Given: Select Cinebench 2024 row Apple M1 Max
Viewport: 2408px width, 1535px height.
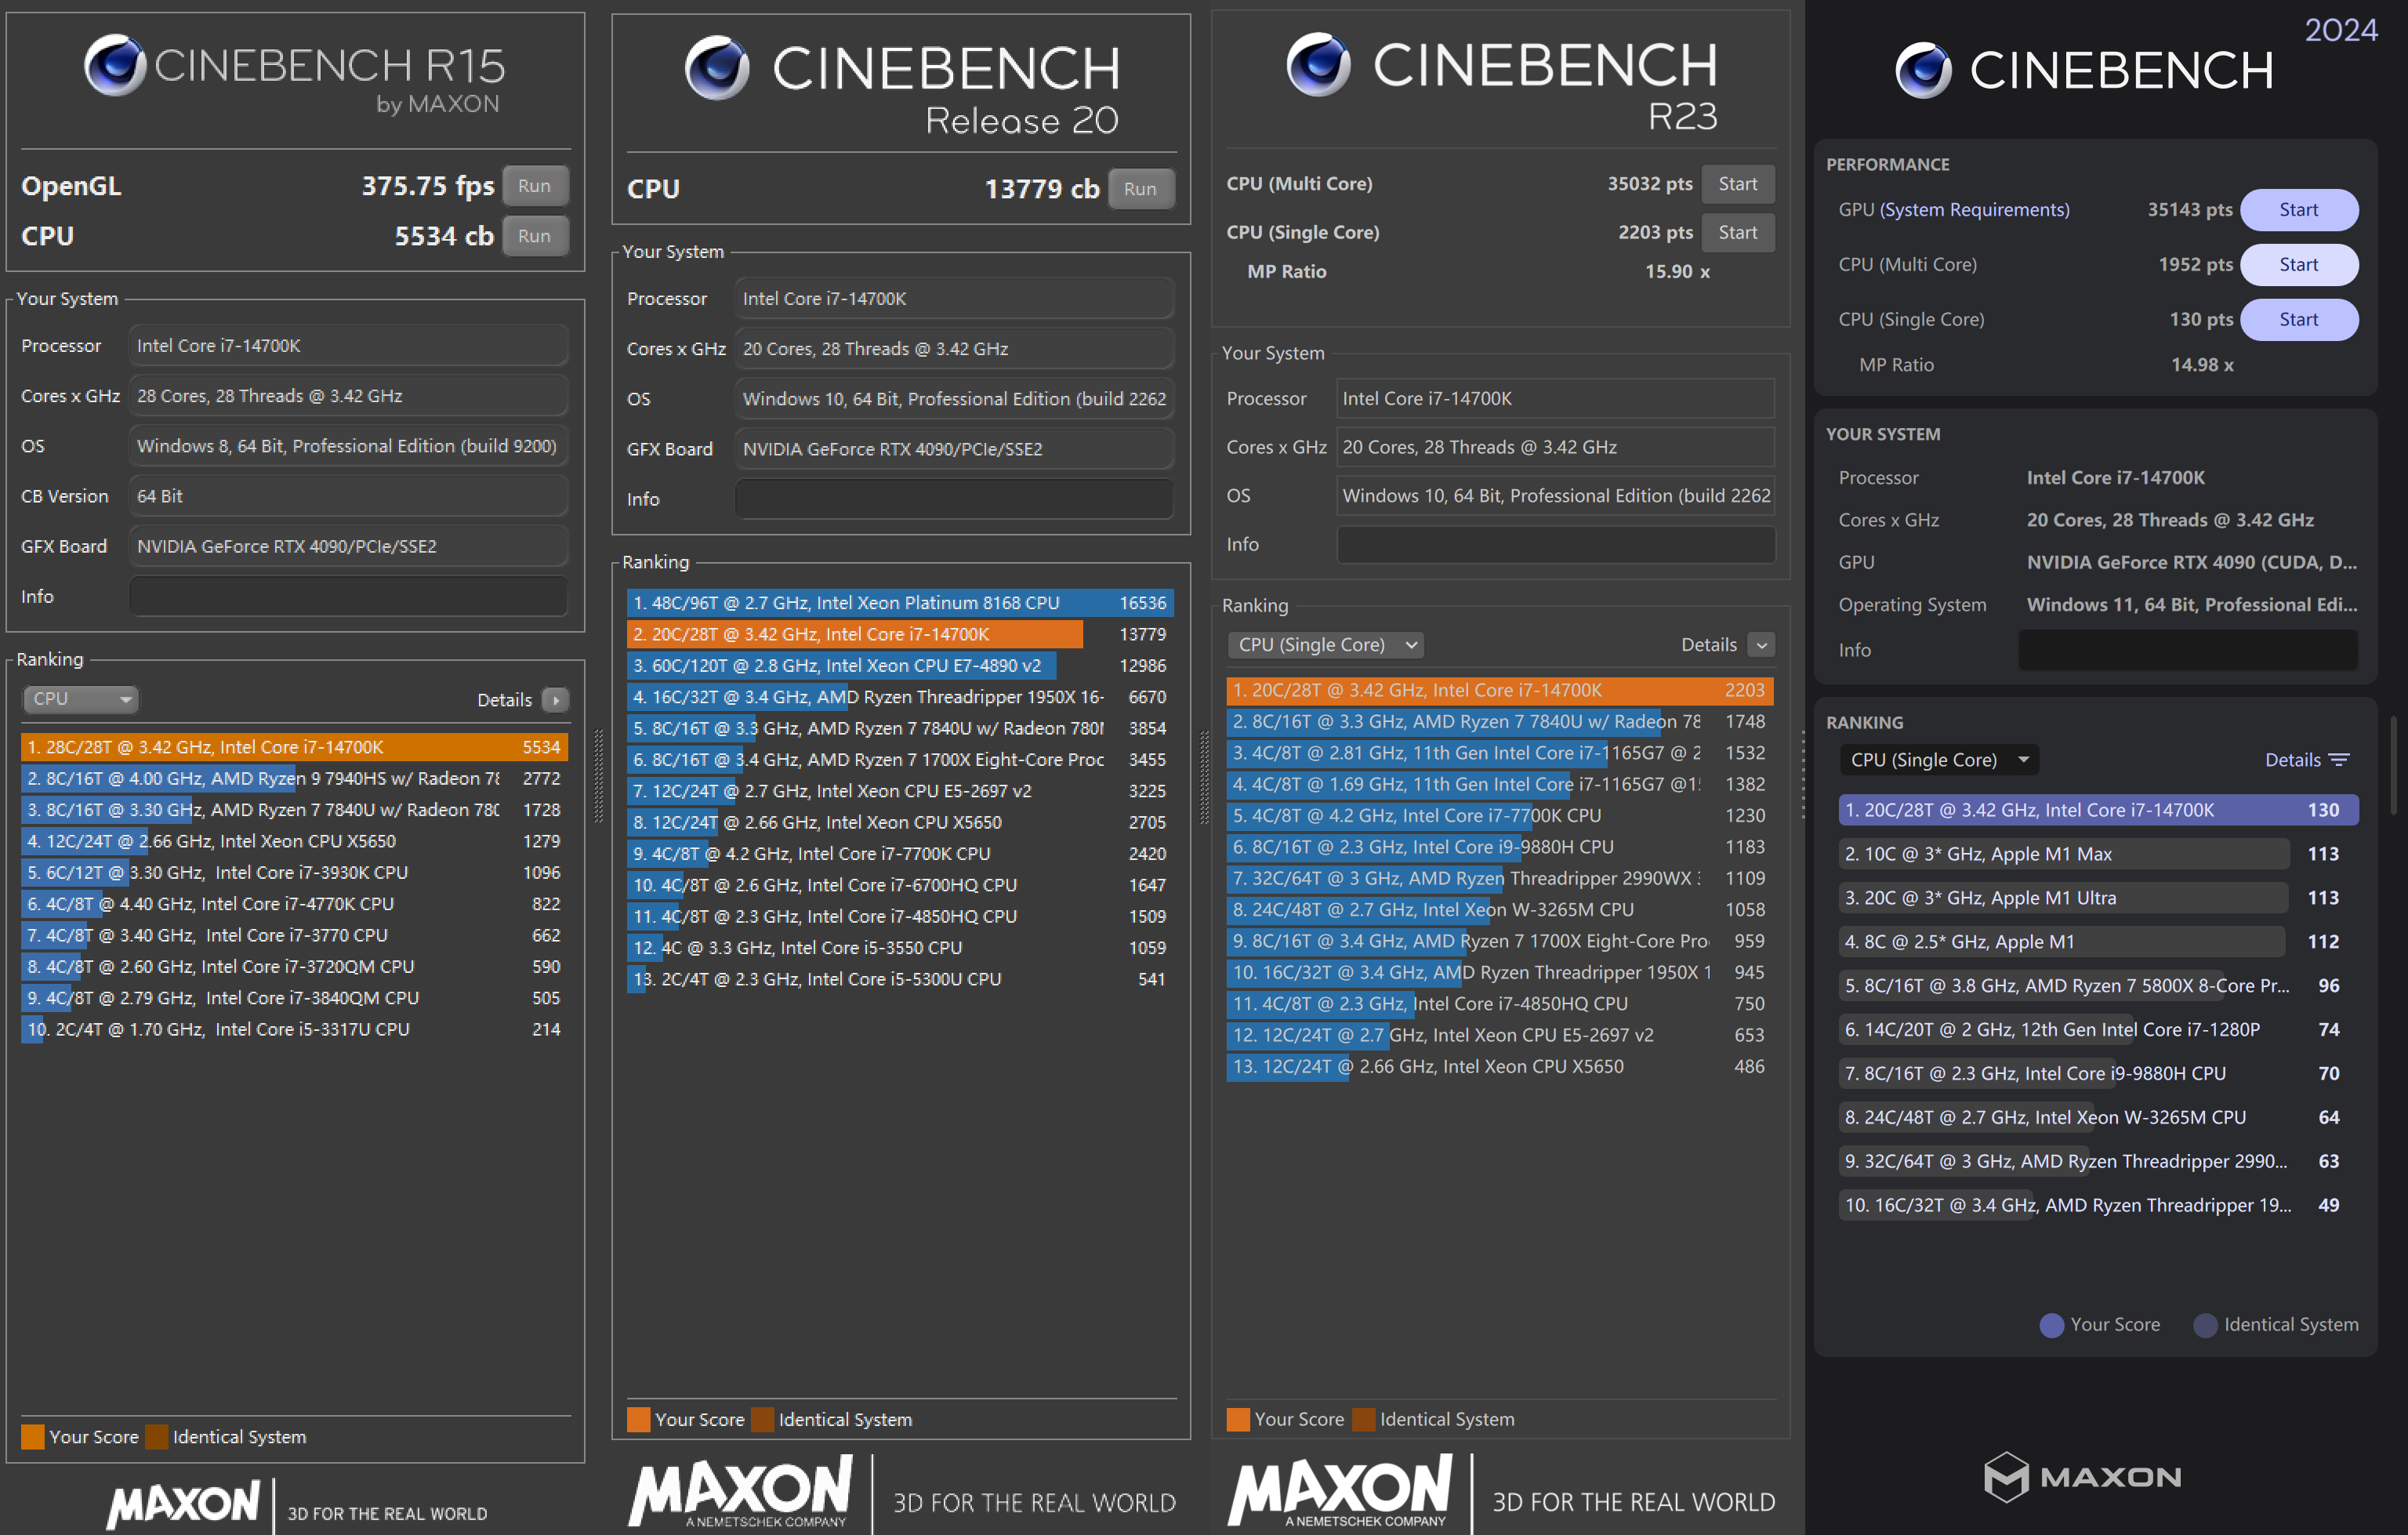Looking at the screenshot, I should pos(2098,854).
